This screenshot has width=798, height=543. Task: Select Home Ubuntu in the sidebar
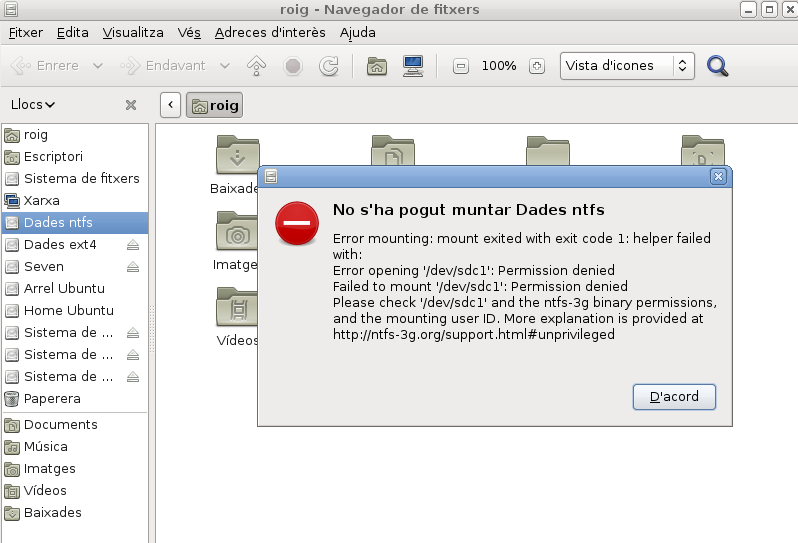75,310
